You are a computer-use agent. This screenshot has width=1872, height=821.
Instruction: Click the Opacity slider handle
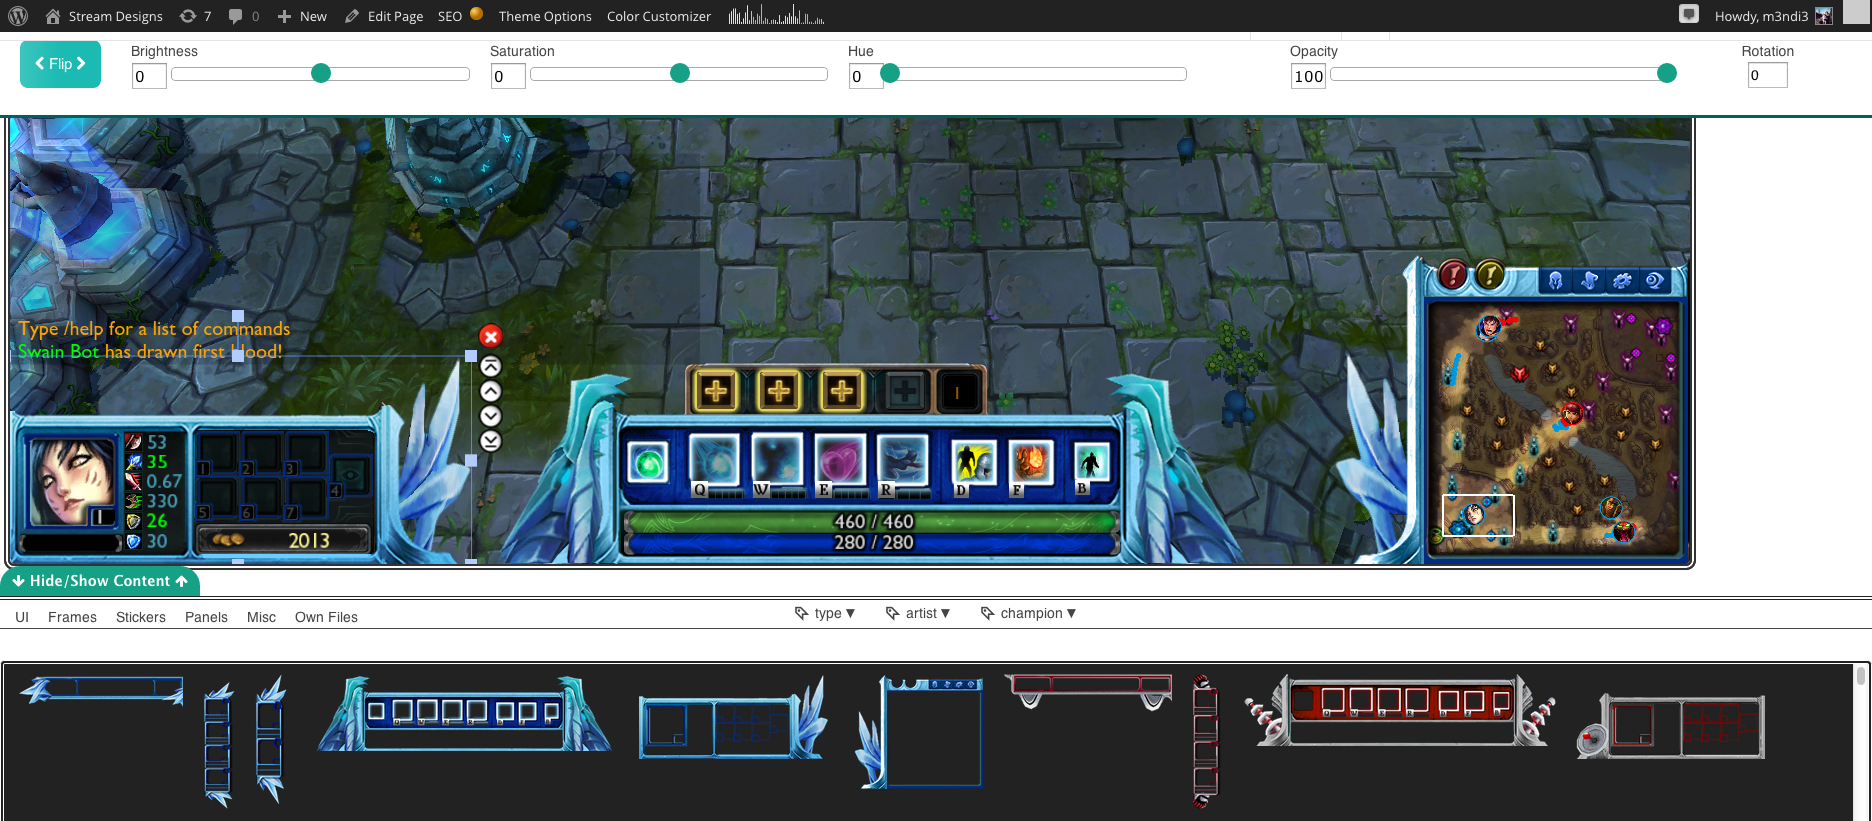coord(1667,73)
